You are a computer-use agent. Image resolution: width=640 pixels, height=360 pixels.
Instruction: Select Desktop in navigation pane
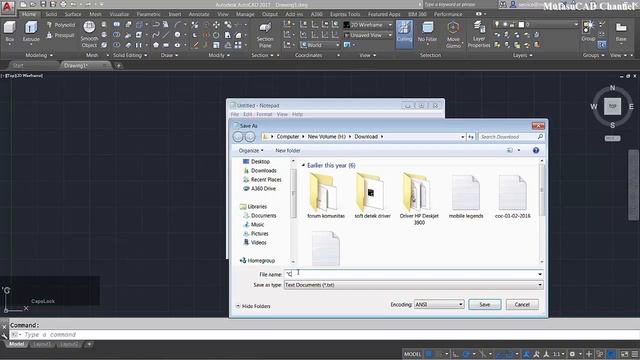(256, 162)
